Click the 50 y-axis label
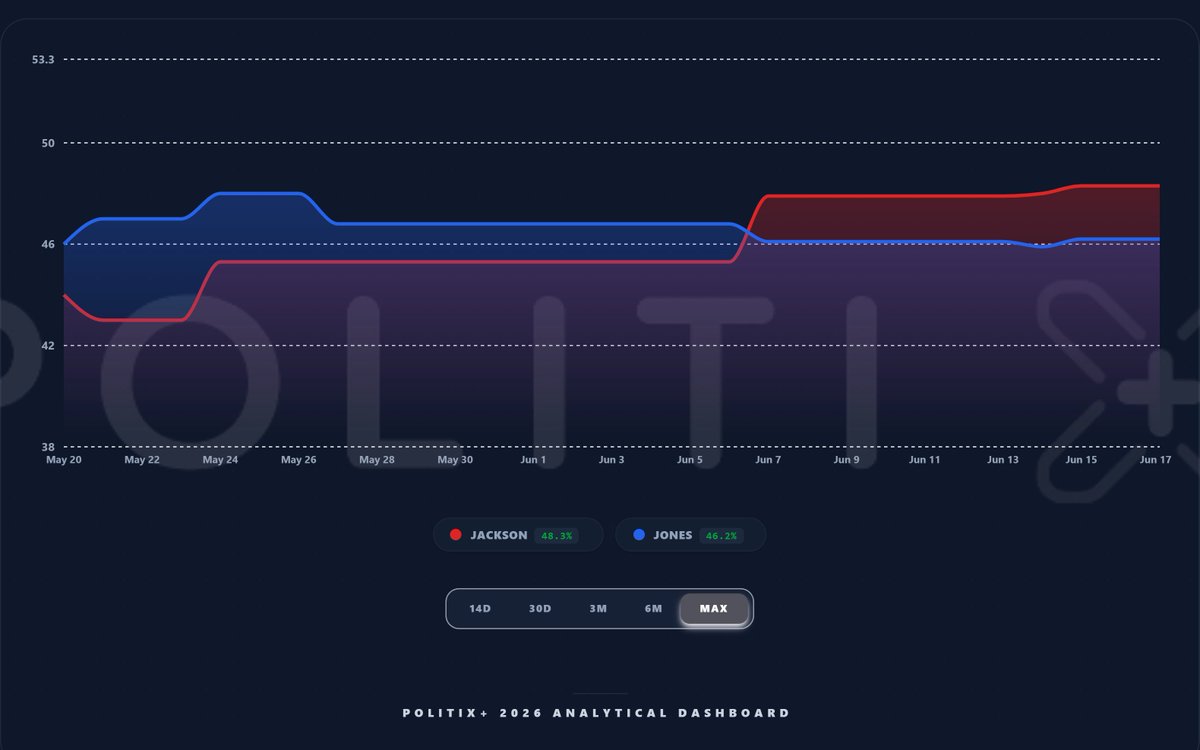This screenshot has width=1200, height=750. tap(47, 143)
